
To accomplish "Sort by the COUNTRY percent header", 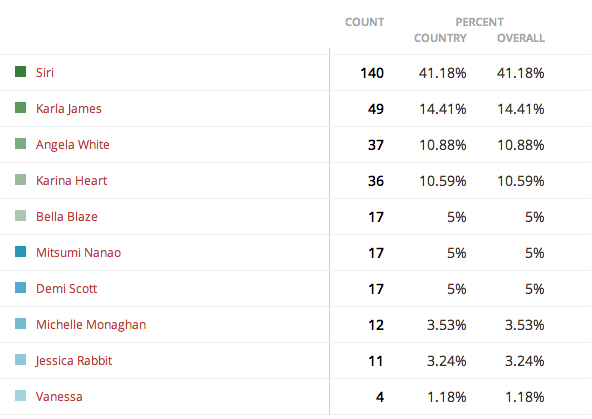I will 440,38.
